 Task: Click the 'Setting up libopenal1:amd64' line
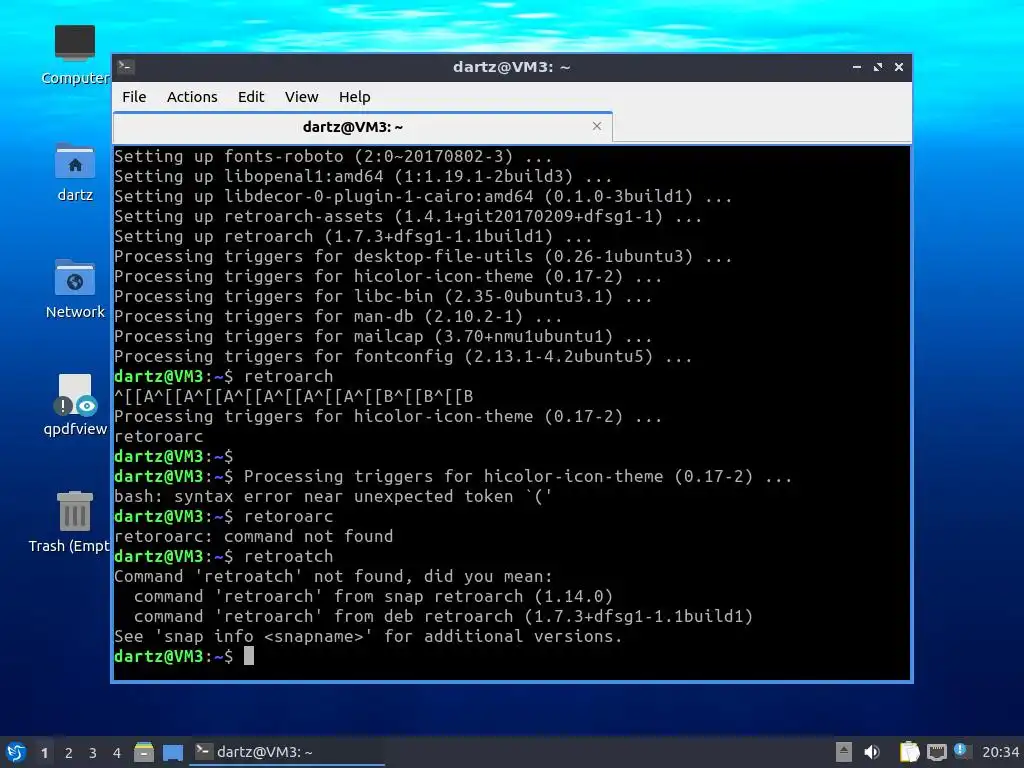pos(363,176)
